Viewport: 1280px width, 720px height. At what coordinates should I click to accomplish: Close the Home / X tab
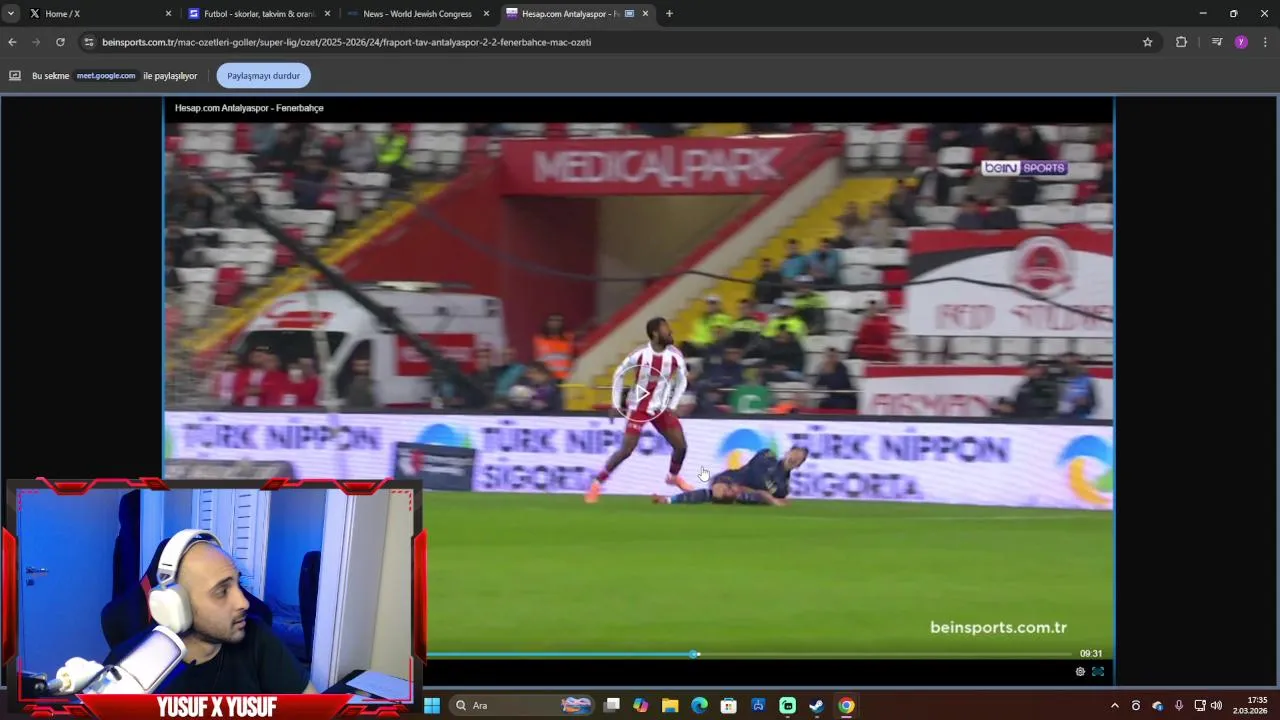pyautogui.click(x=168, y=14)
